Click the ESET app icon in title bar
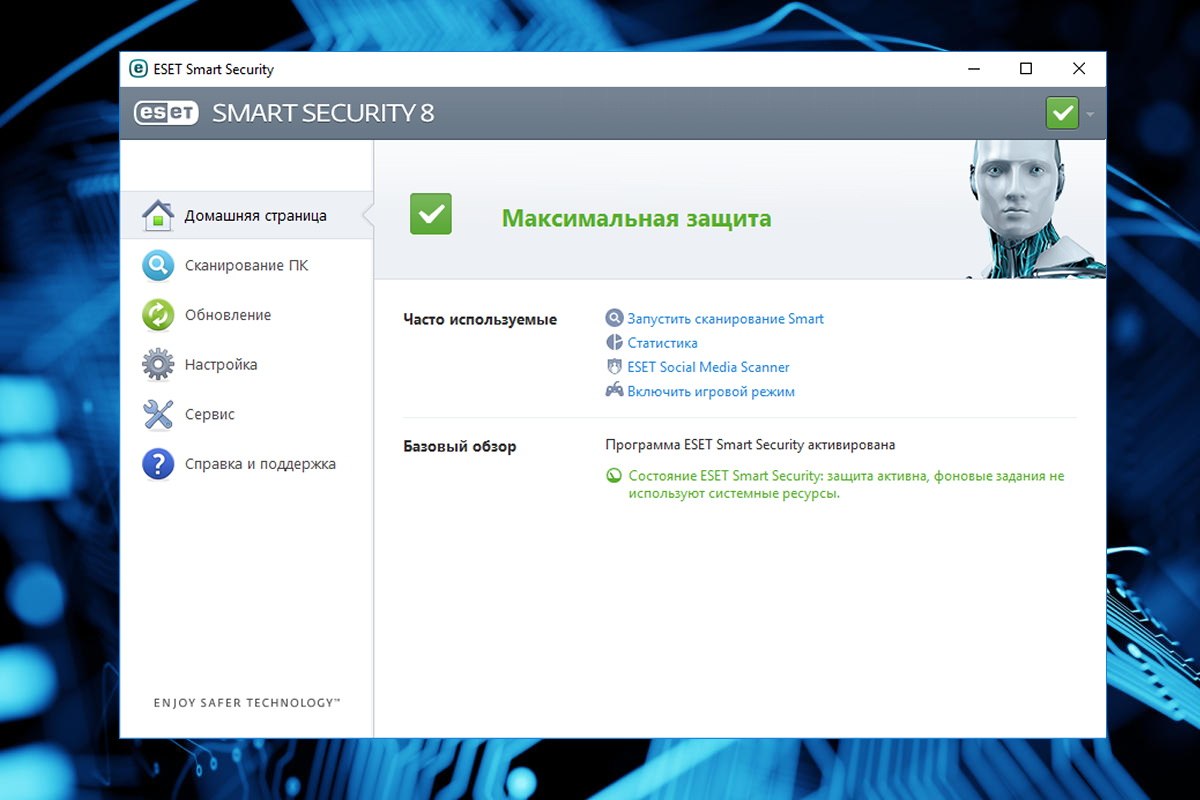Image resolution: width=1200 pixels, height=800 pixels. pyautogui.click(x=138, y=69)
